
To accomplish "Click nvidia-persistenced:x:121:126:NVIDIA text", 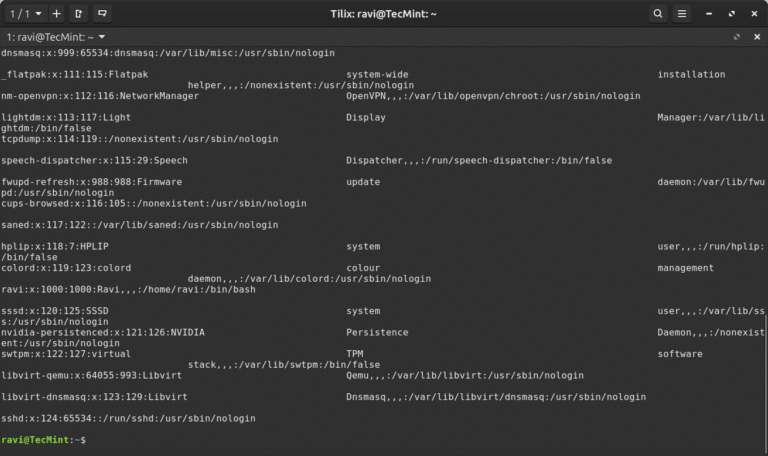I will (x=103, y=333).
